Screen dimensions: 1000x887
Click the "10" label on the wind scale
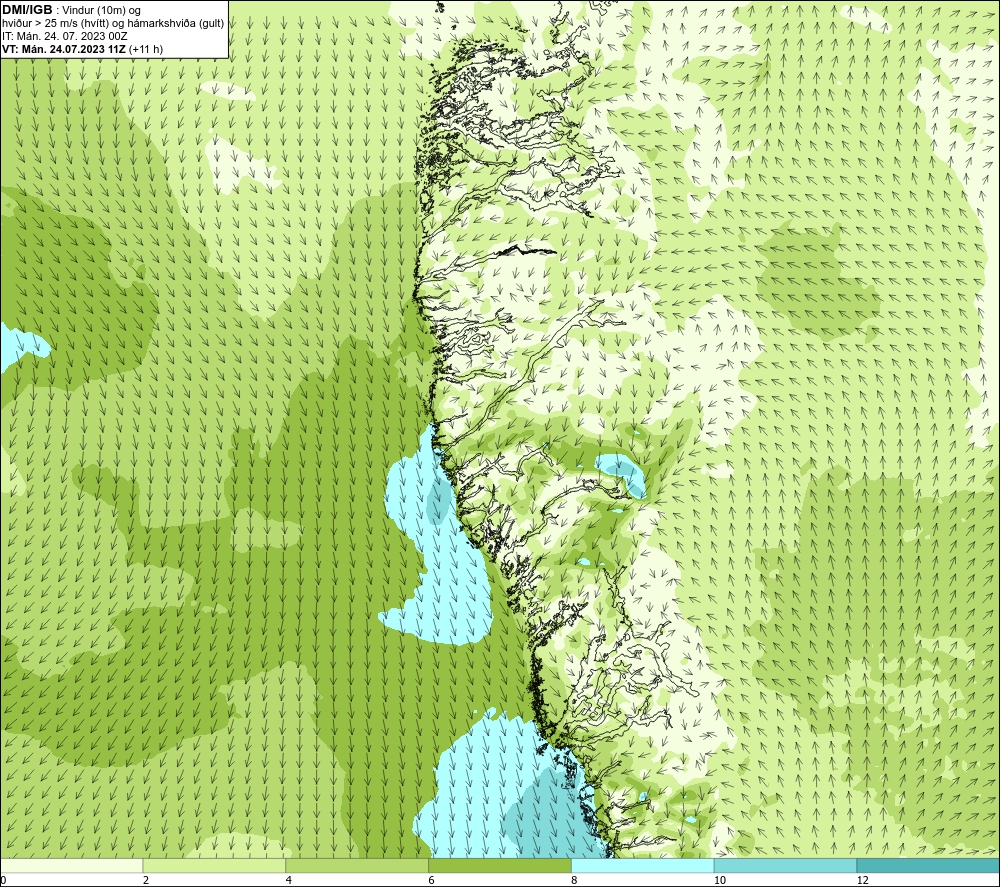(720, 880)
